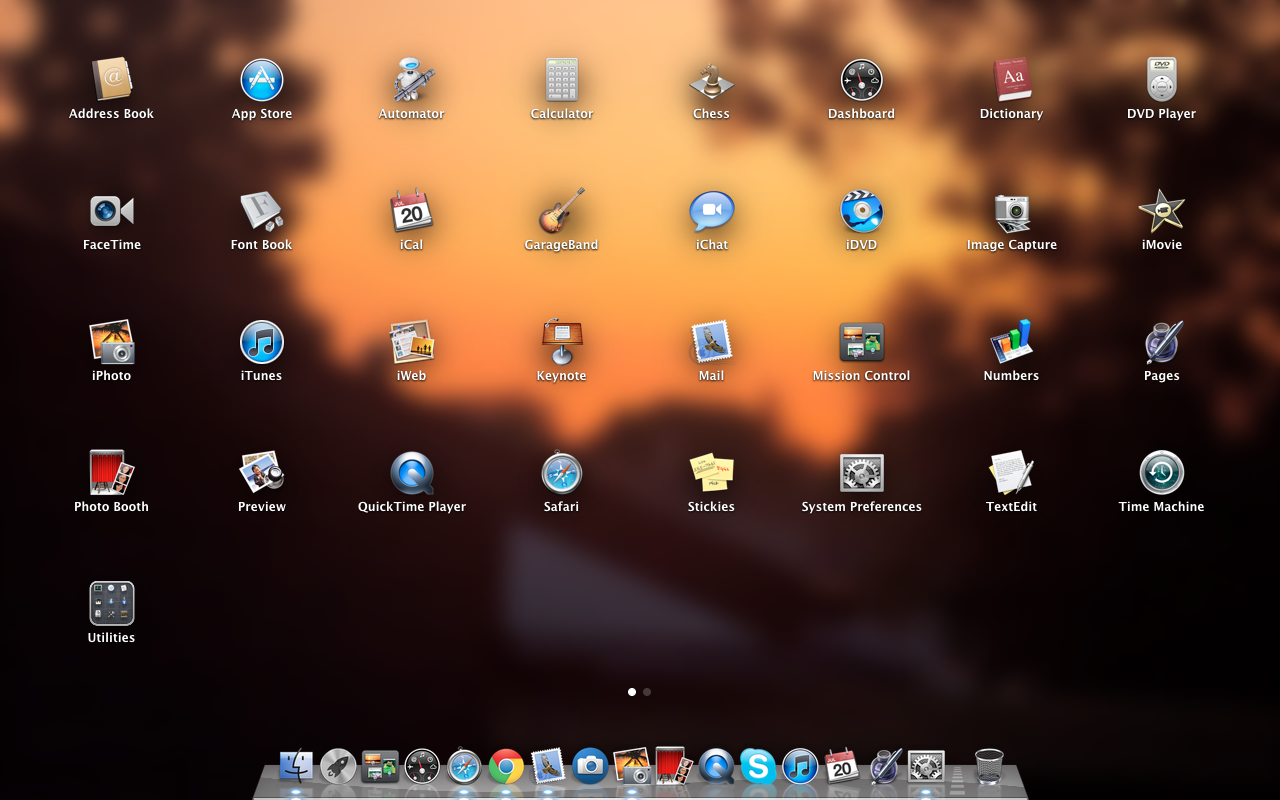Open Pages ink pen icon in the Dock

point(884,767)
